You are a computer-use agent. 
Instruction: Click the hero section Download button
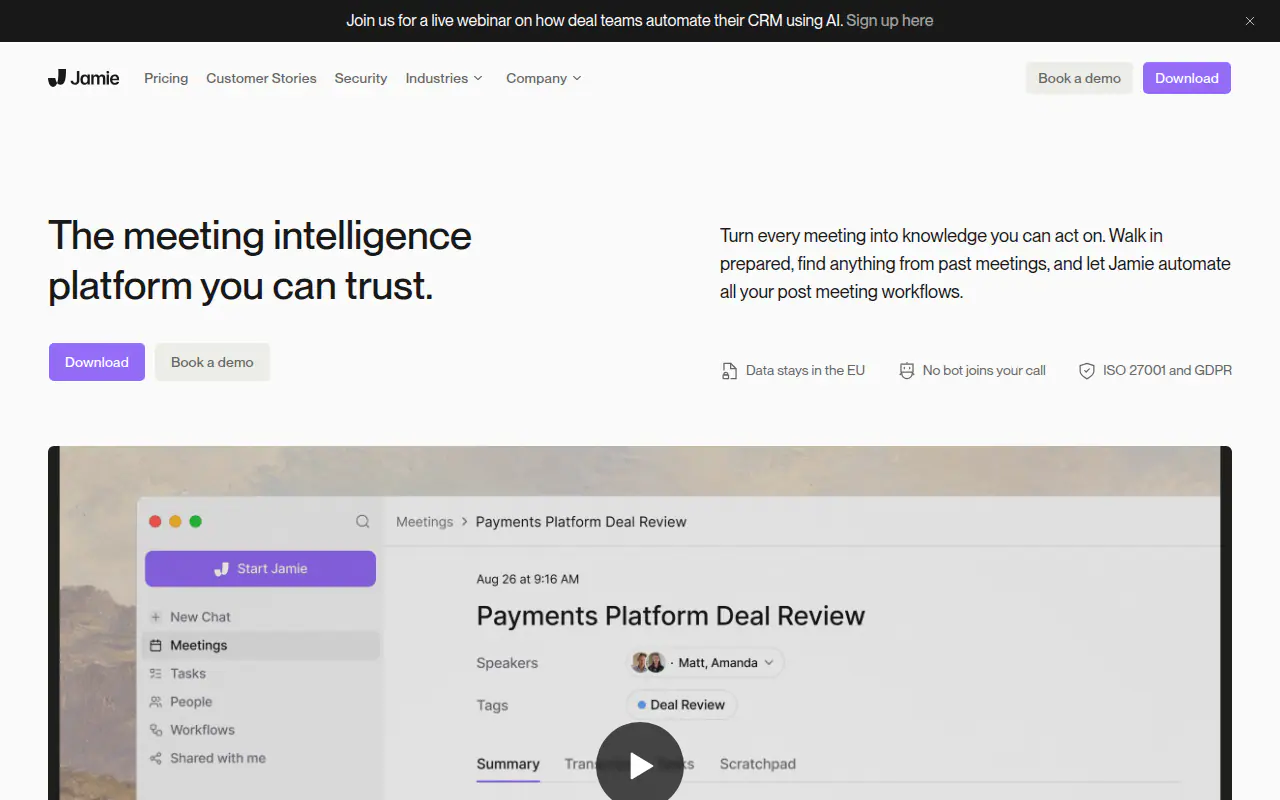[97, 362]
